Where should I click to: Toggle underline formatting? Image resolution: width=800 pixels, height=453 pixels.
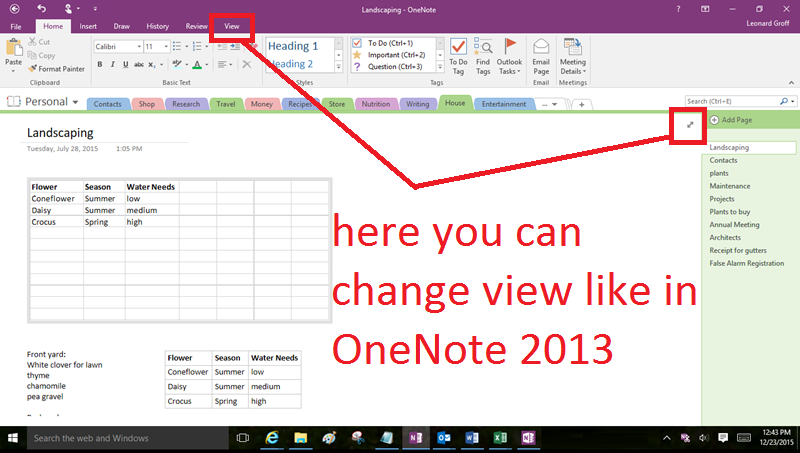click(x=126, y=64)
